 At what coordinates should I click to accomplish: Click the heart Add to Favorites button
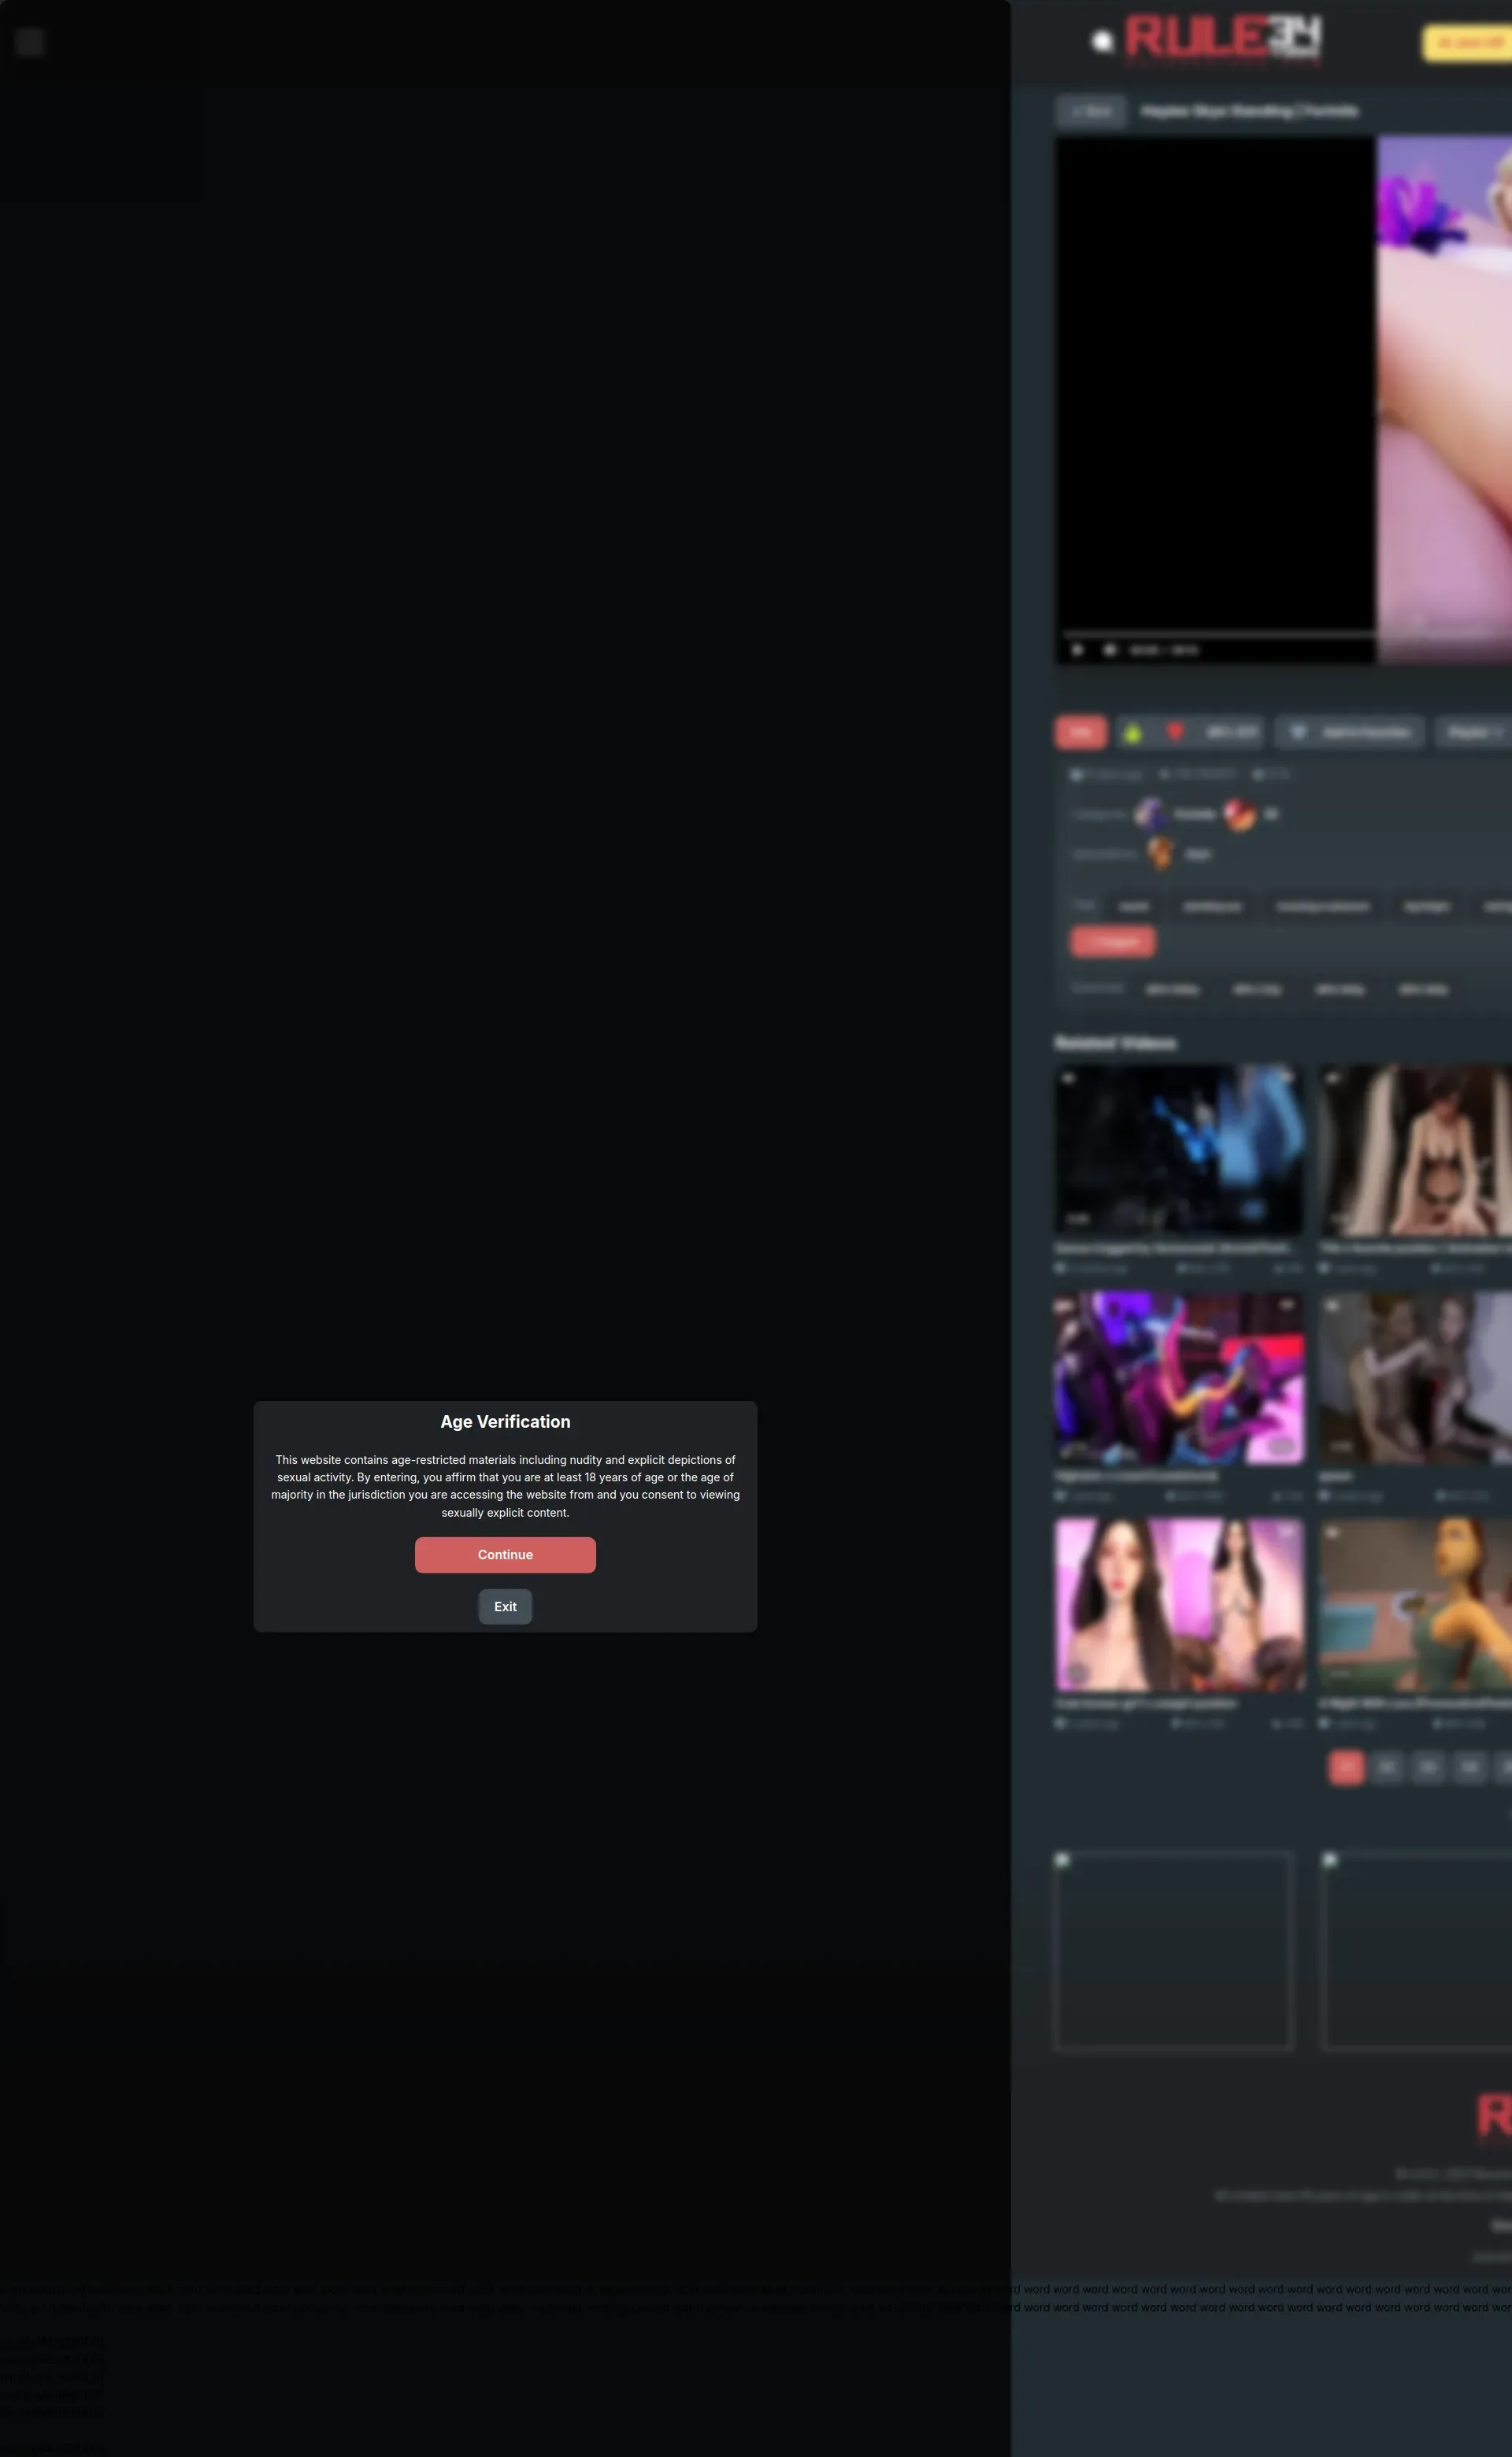tap(1351, 733)
